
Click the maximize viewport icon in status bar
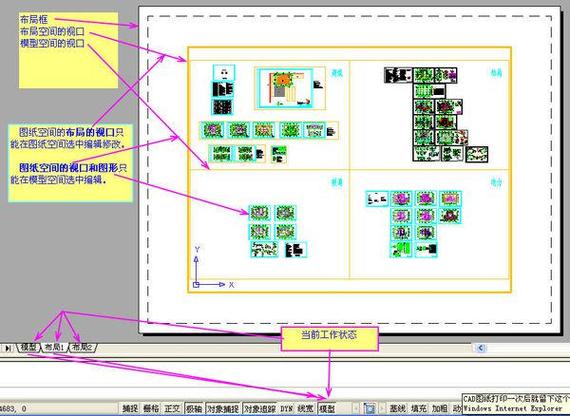click(369, 409)
